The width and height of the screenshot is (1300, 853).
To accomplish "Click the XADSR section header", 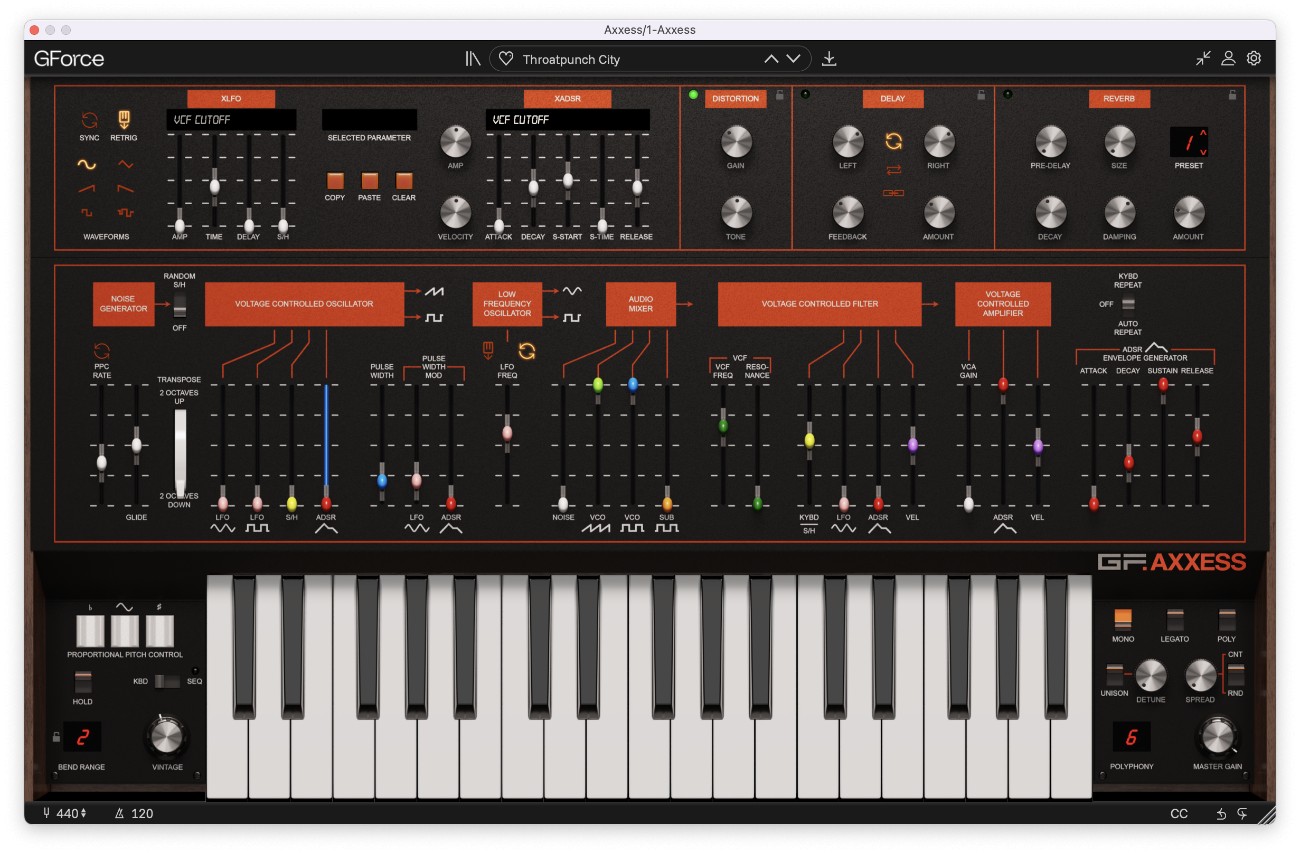I will 567,99.
